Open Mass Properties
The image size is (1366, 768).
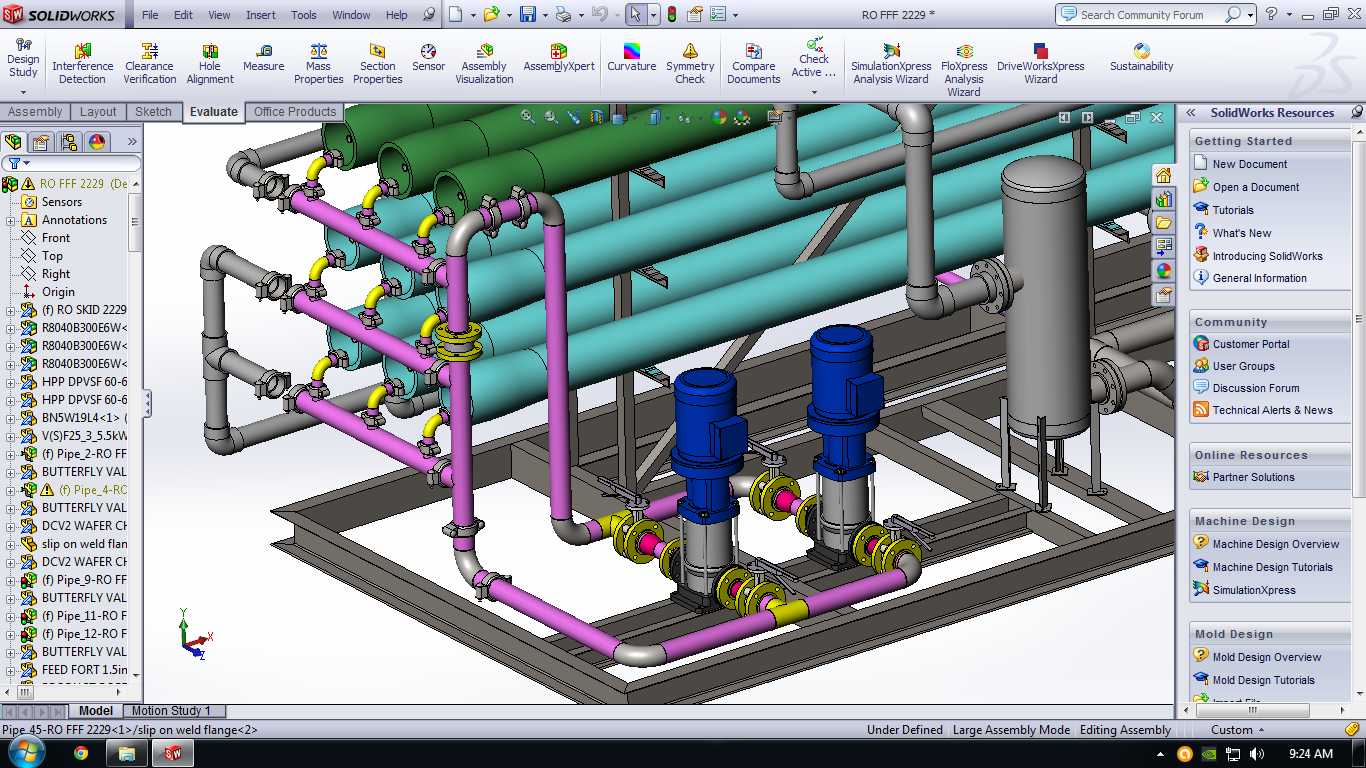coord(318,64)
